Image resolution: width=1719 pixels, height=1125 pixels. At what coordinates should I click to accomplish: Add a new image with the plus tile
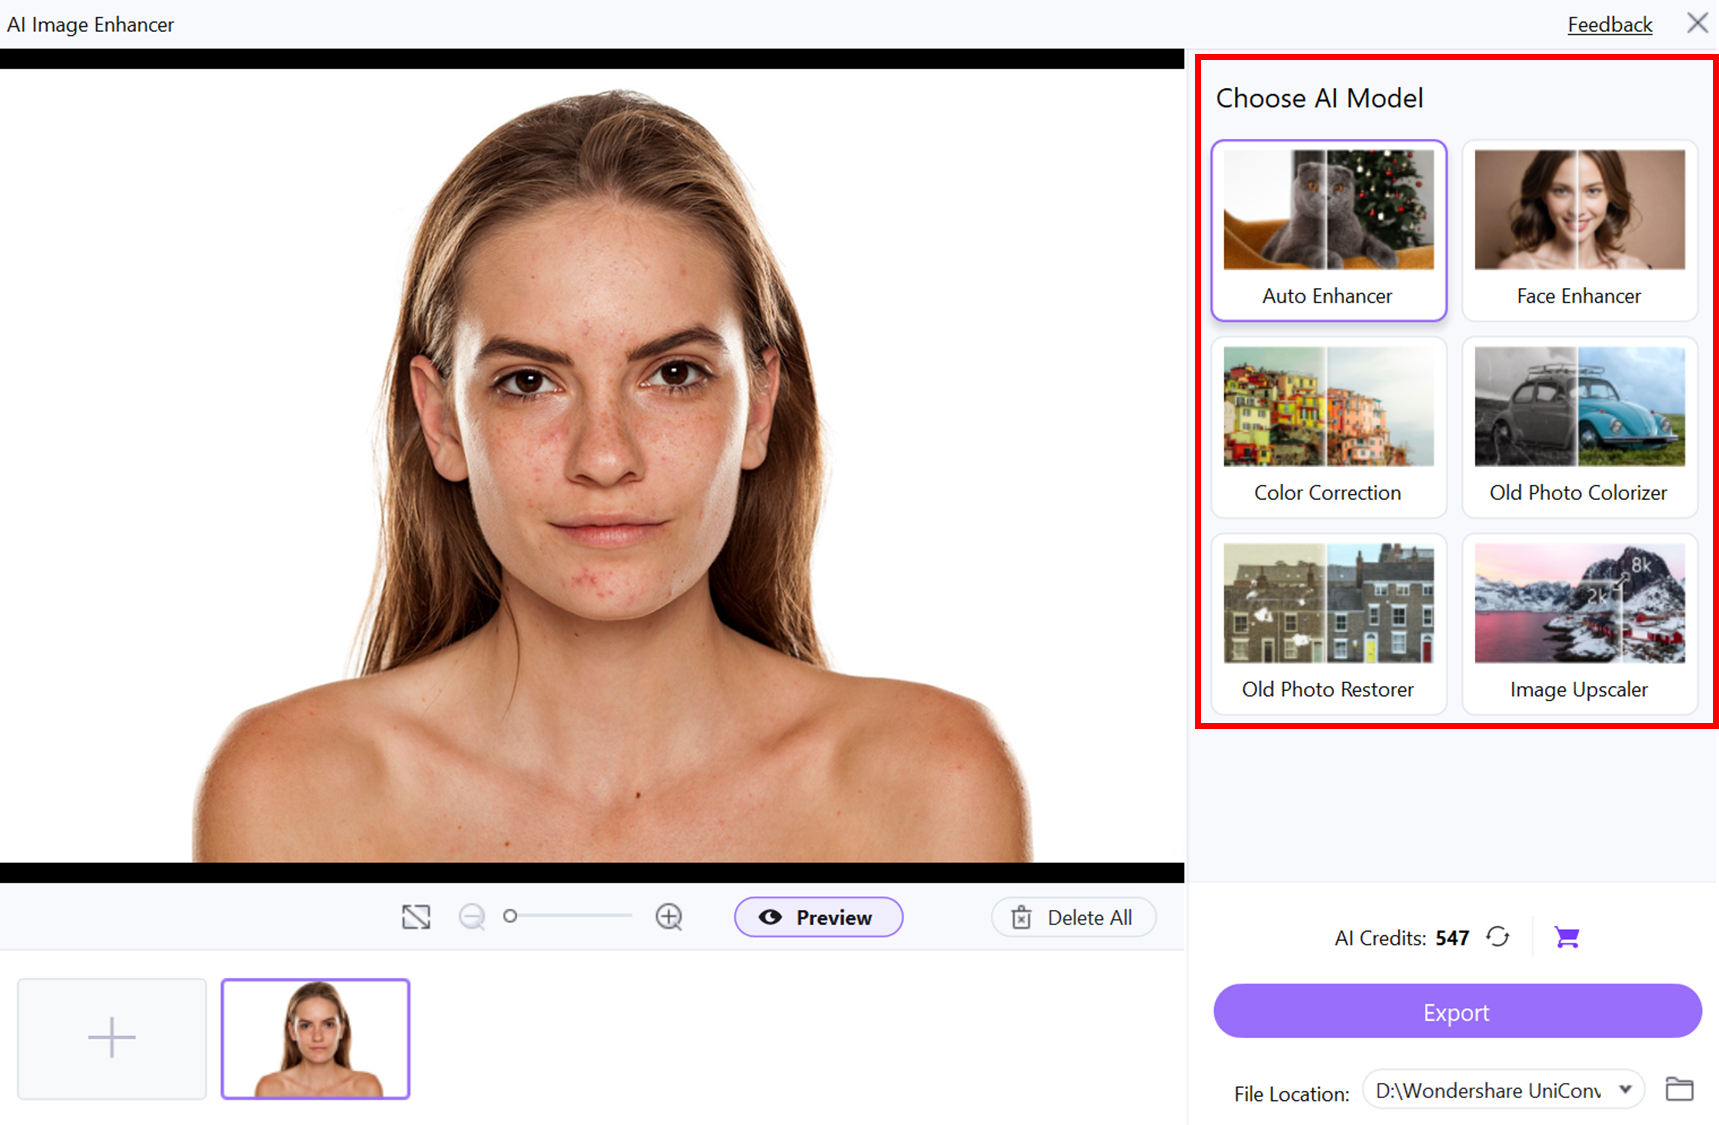112,1038
